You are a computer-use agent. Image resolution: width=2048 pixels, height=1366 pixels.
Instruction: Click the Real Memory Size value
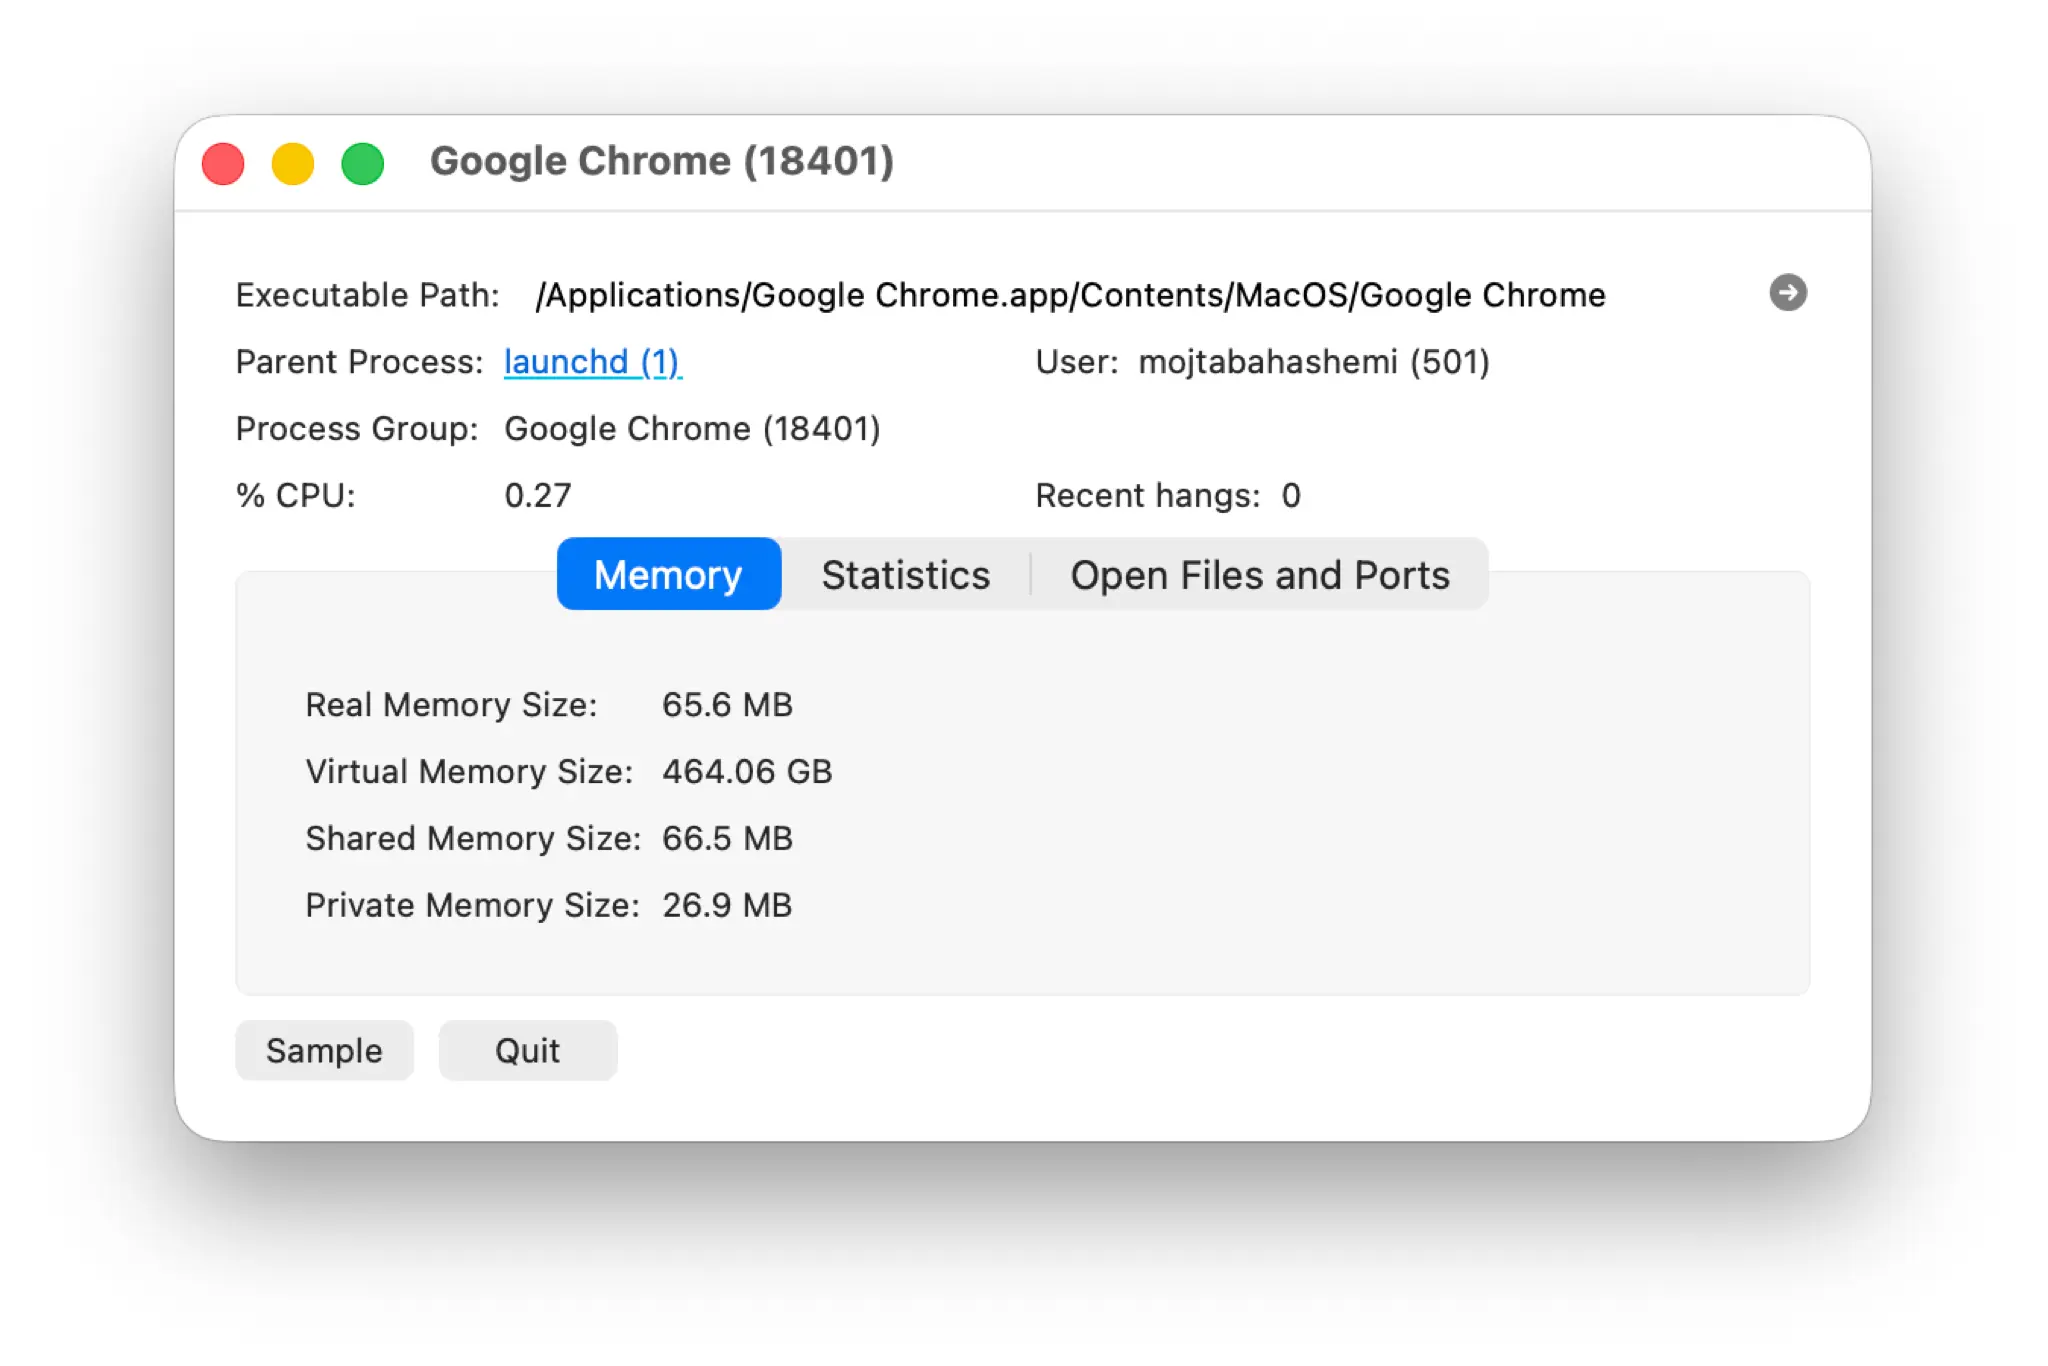point(727,705)
